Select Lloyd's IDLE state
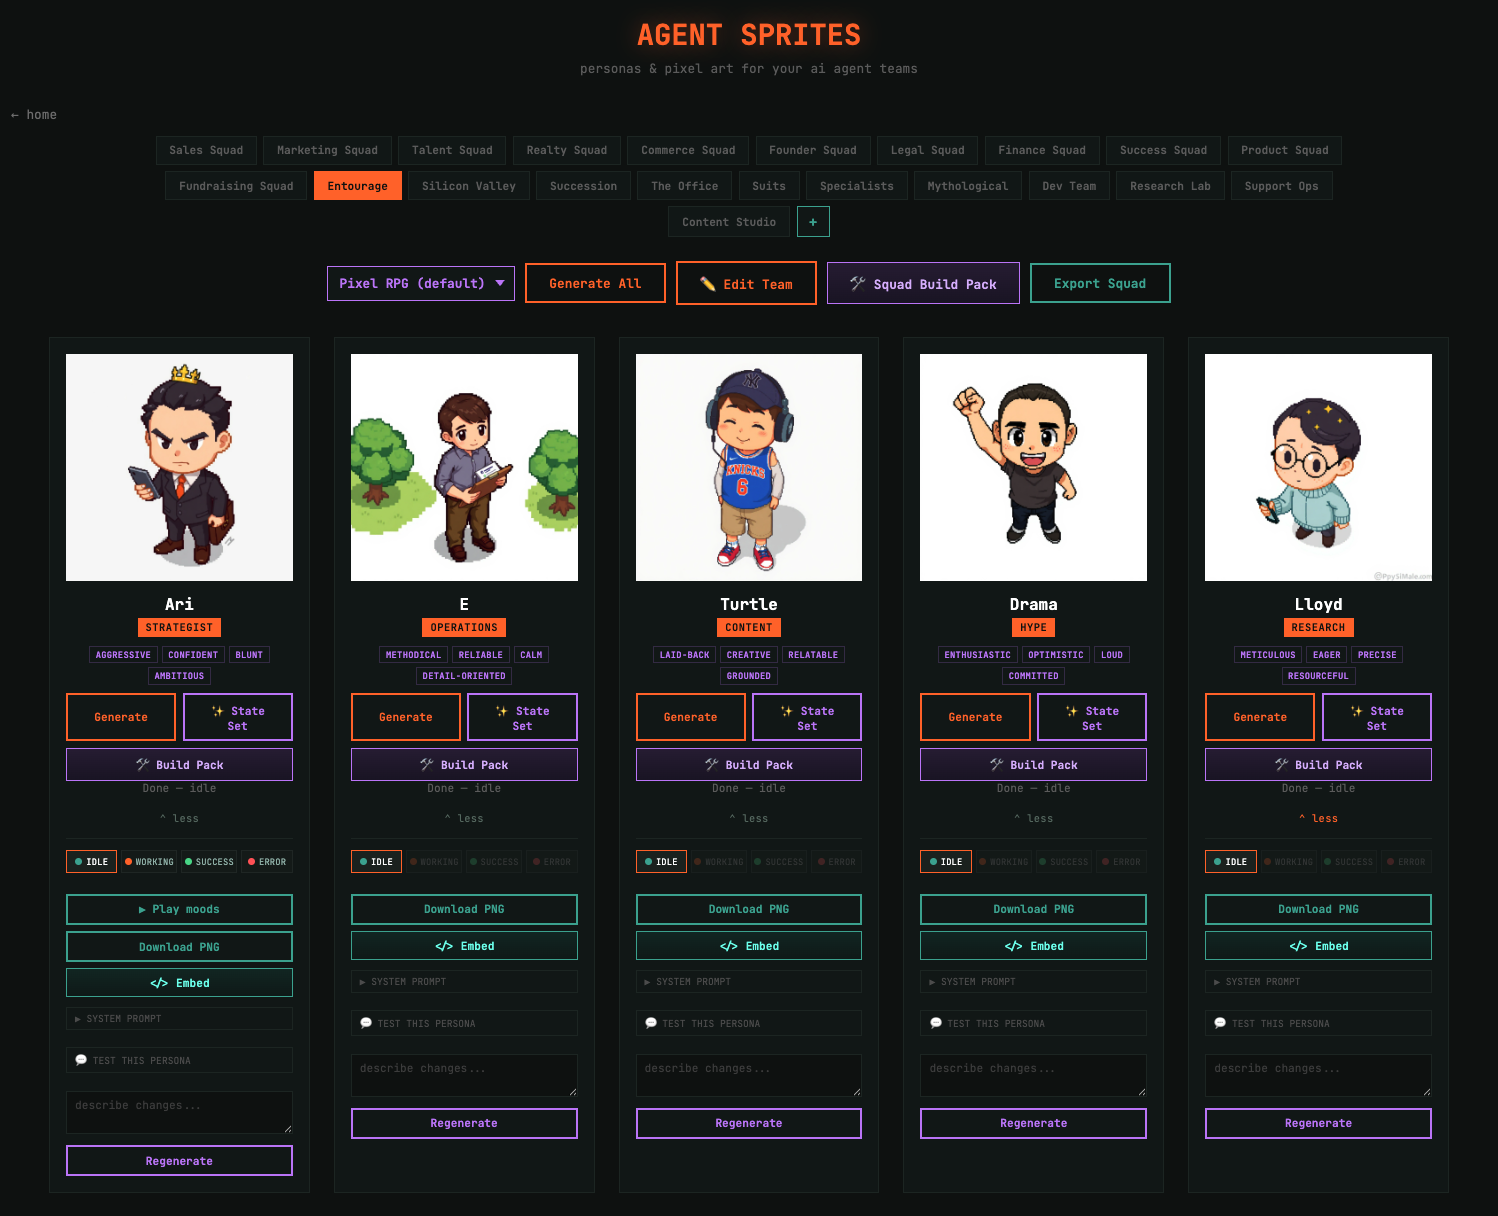 [1231, 861]
